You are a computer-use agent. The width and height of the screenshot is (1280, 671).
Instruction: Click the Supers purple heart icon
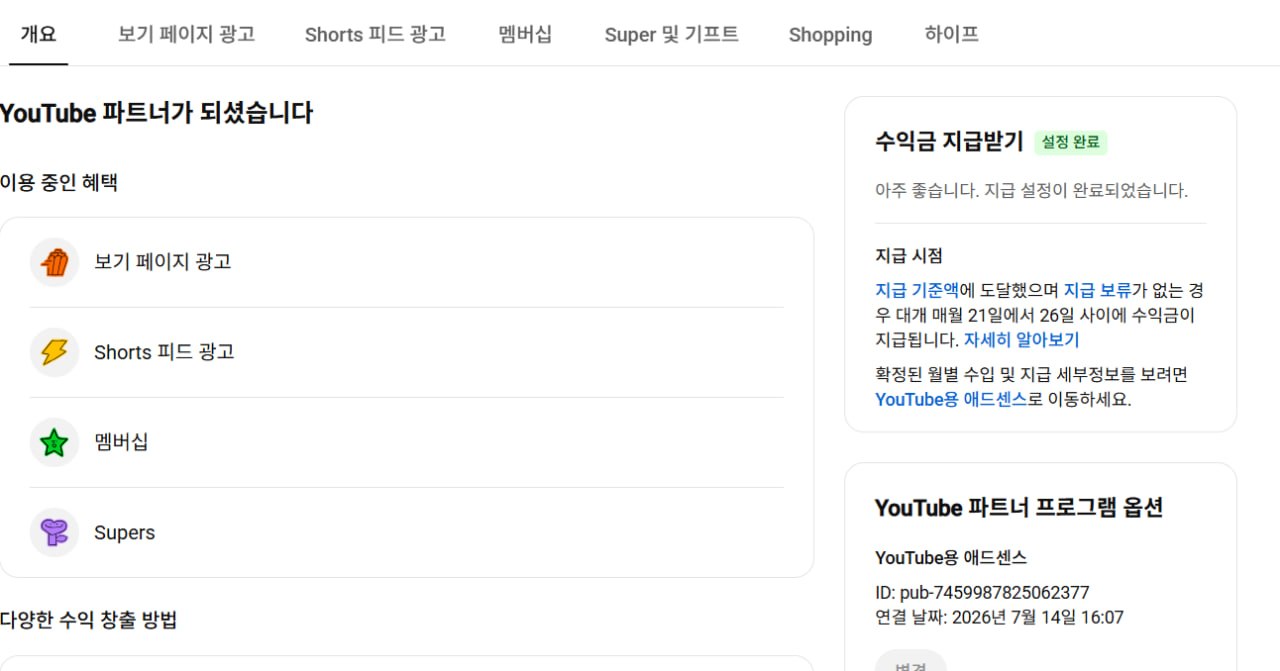pos(54,532)
